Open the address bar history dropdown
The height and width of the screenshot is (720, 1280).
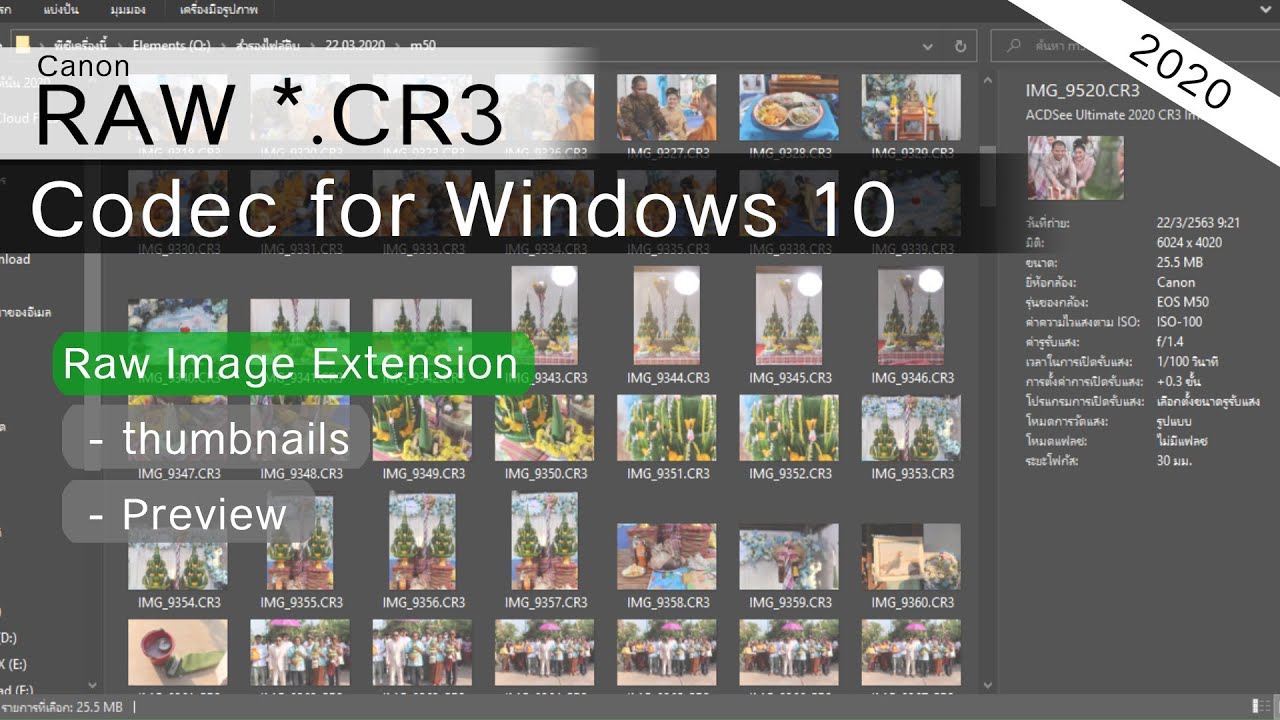click(929, 46)
